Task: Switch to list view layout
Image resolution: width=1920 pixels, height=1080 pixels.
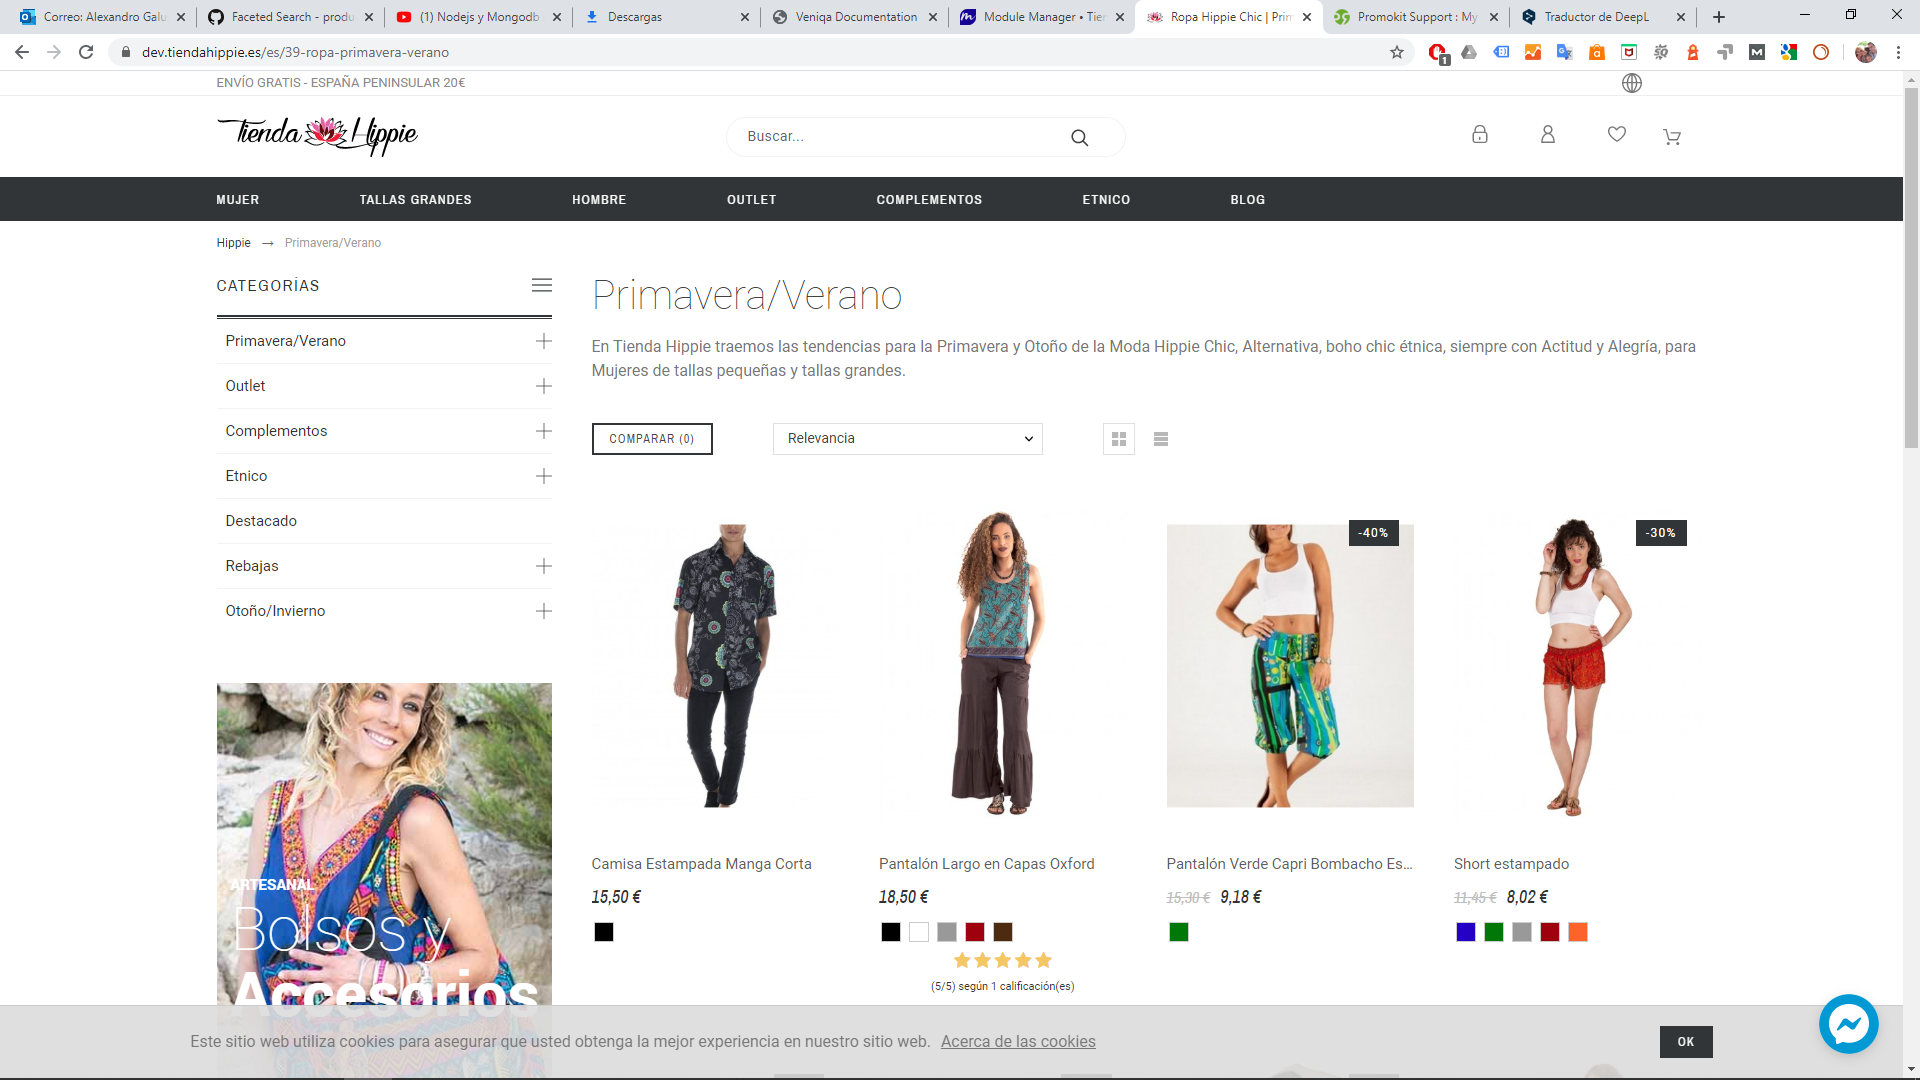Action: [x=1161, y=439]
